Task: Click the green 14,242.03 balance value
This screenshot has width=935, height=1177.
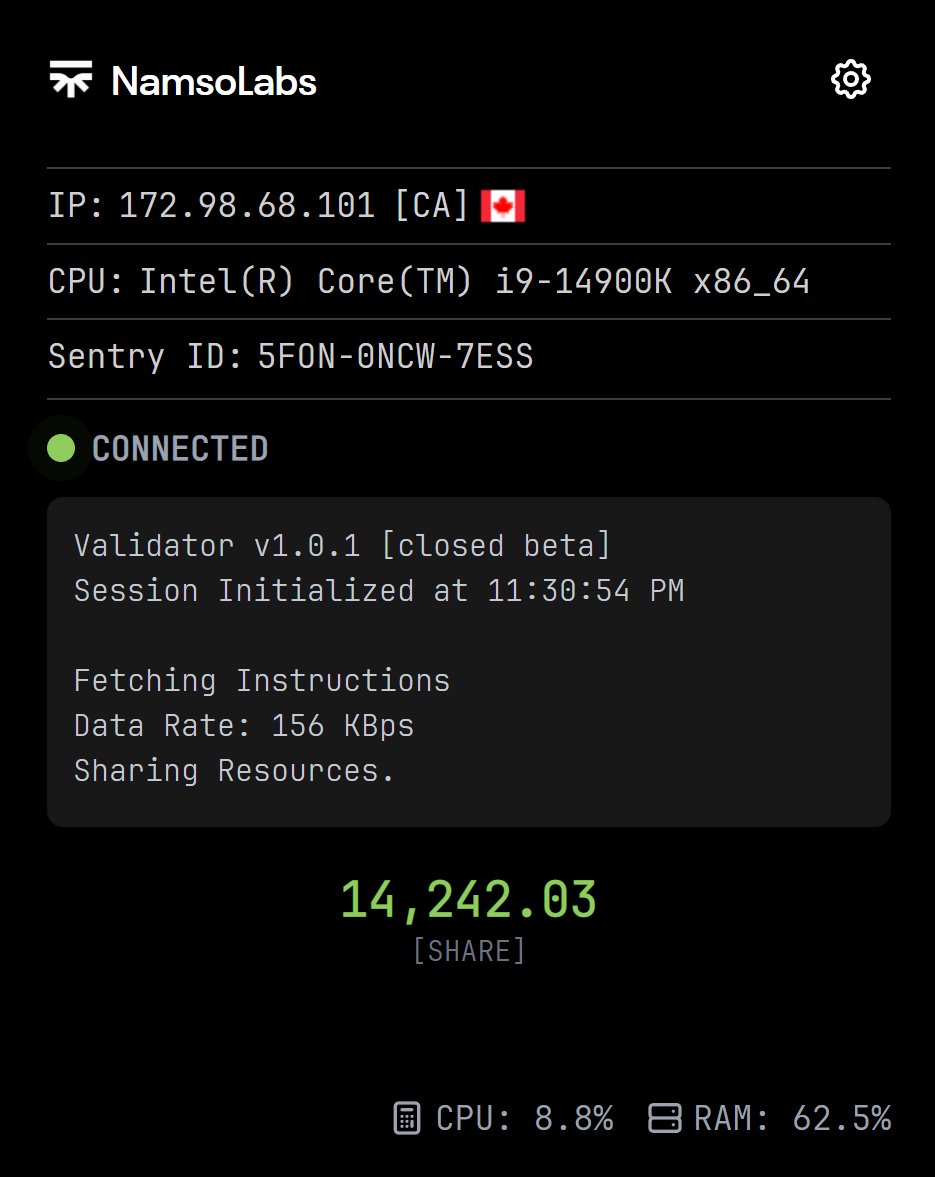Action: [469, 900]
